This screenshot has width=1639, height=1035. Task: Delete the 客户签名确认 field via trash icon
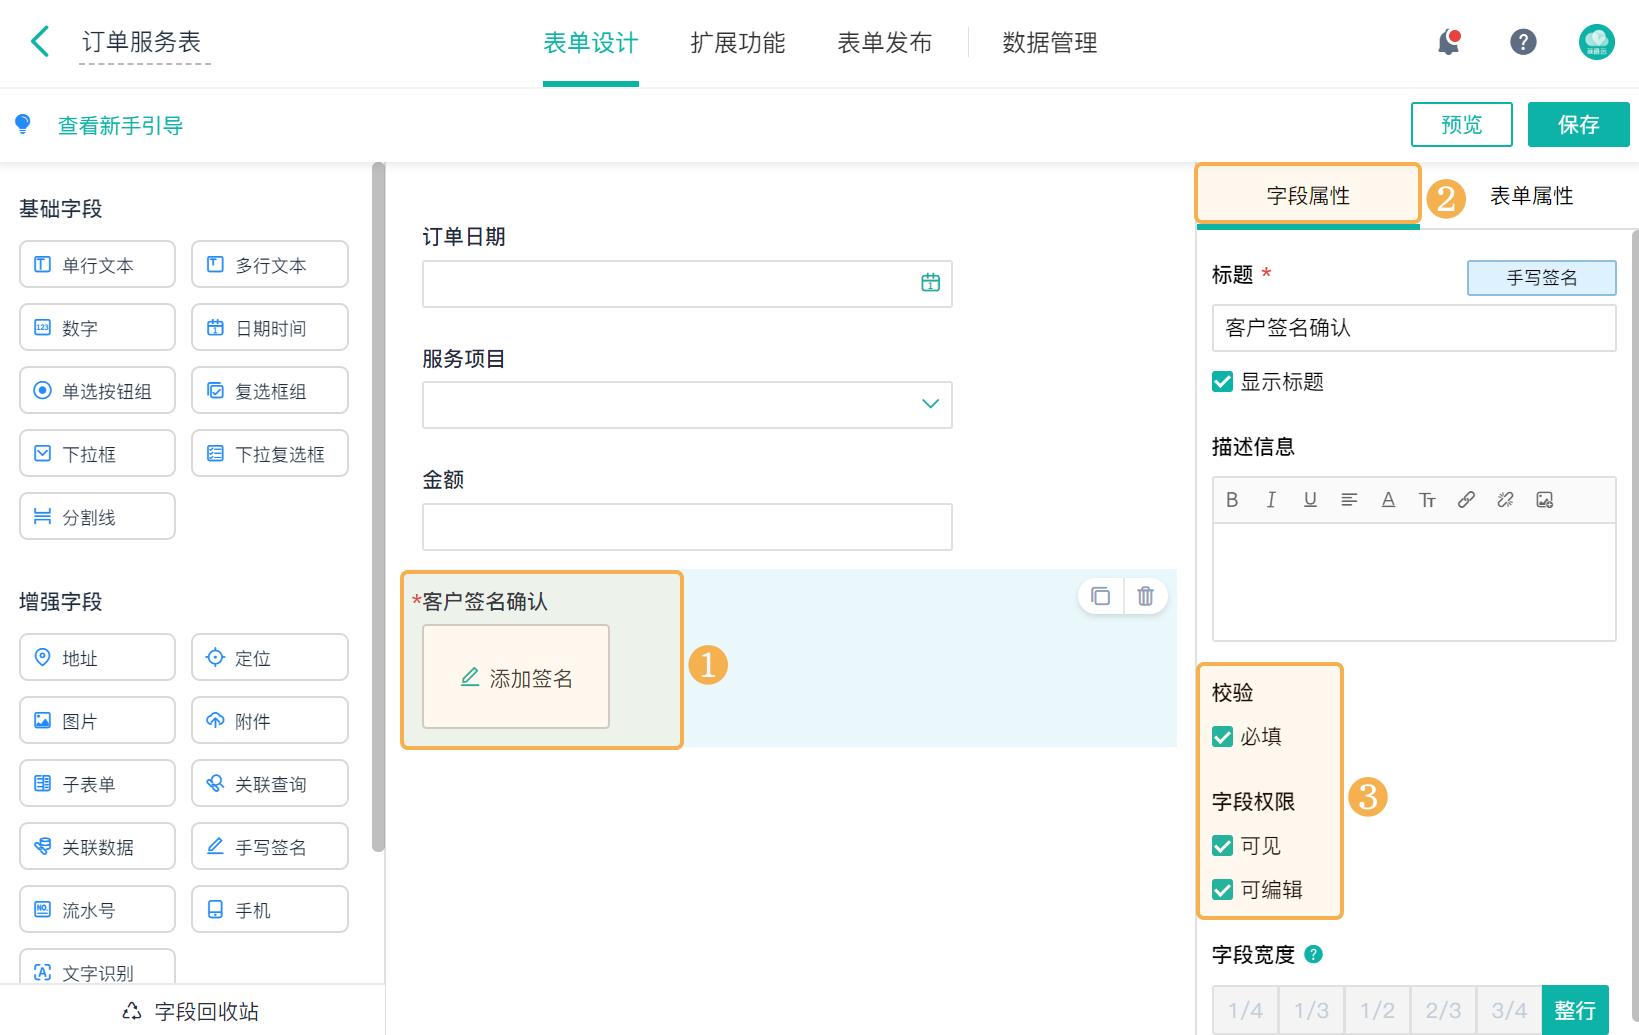coord(1145,596)
